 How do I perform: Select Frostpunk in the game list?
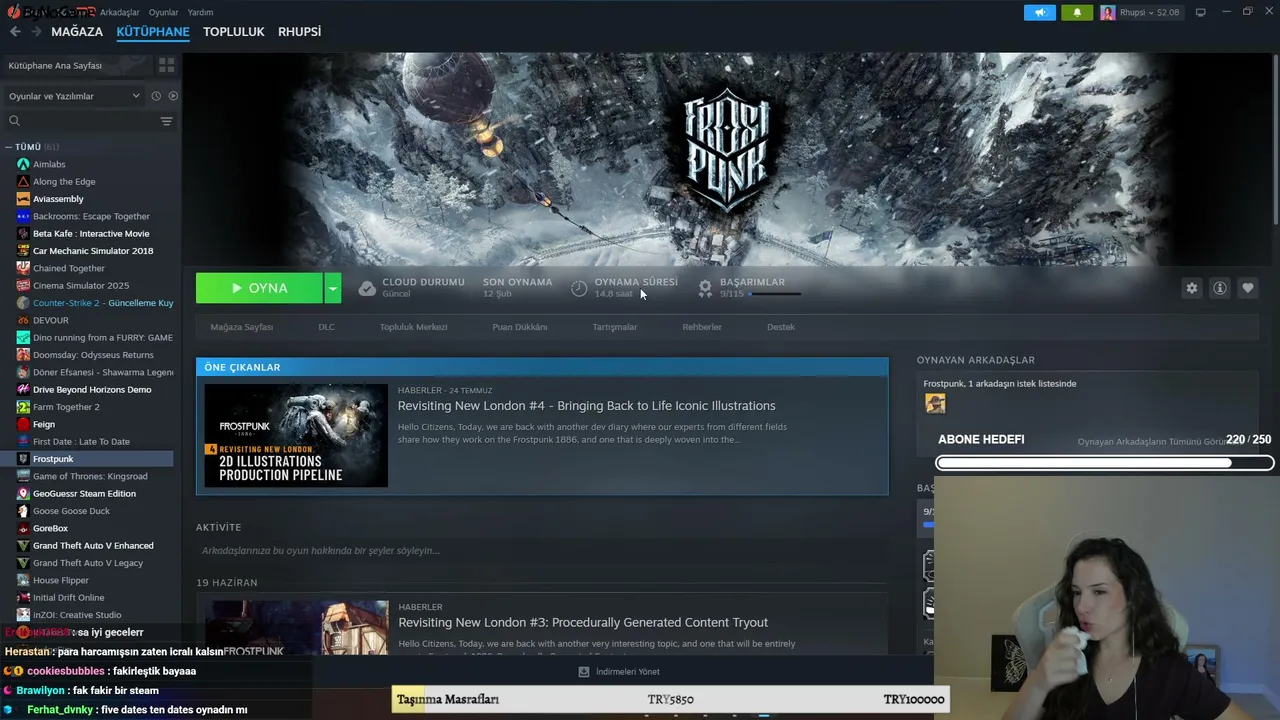[87, 459]
